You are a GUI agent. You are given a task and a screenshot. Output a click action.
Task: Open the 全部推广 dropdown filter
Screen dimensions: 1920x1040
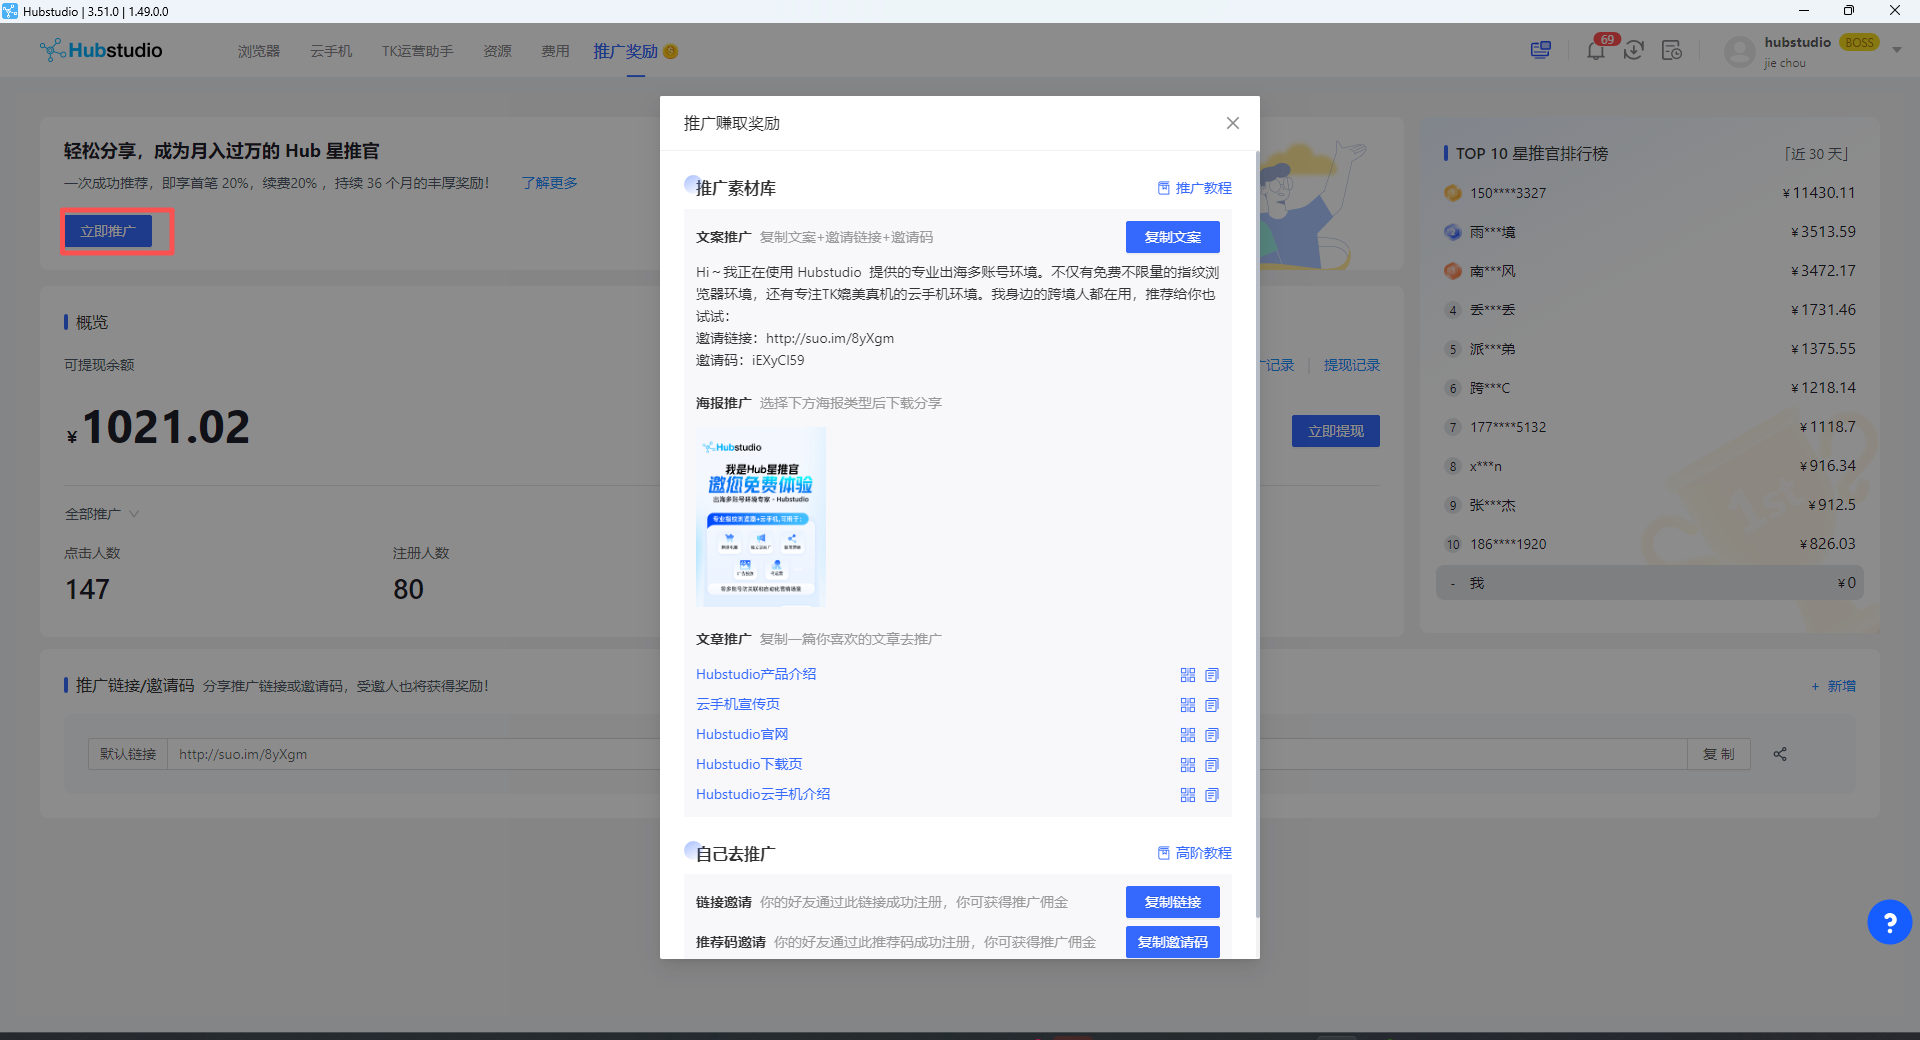[102, 514]
